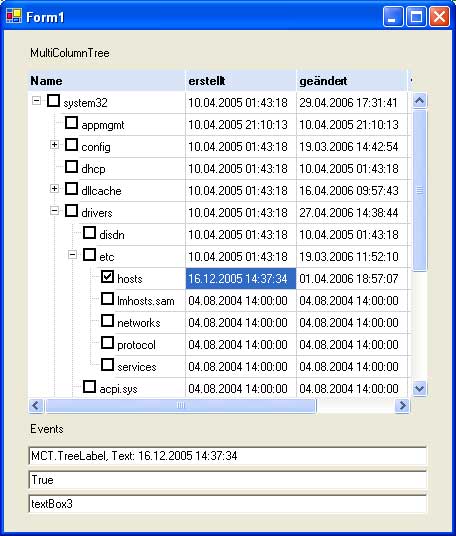
Task: Collapse the etc folder node
Action: pos(72,255)
